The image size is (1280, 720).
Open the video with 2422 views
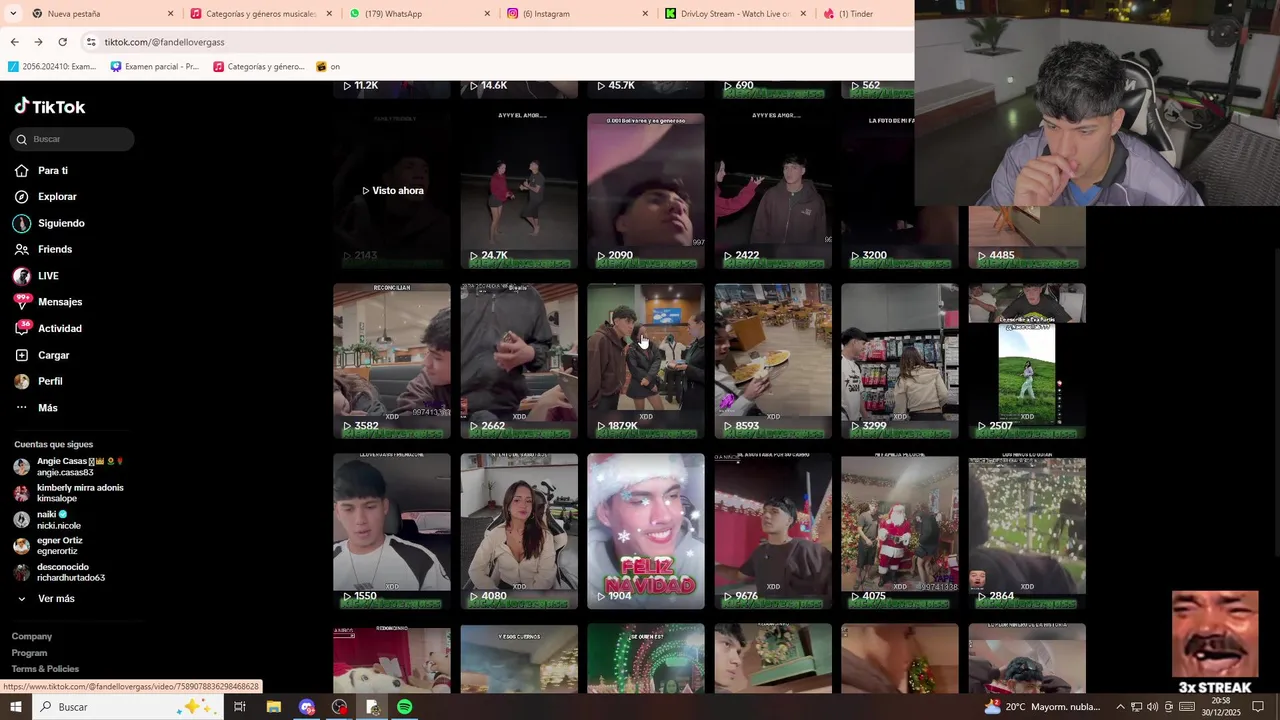click(773, 191)
